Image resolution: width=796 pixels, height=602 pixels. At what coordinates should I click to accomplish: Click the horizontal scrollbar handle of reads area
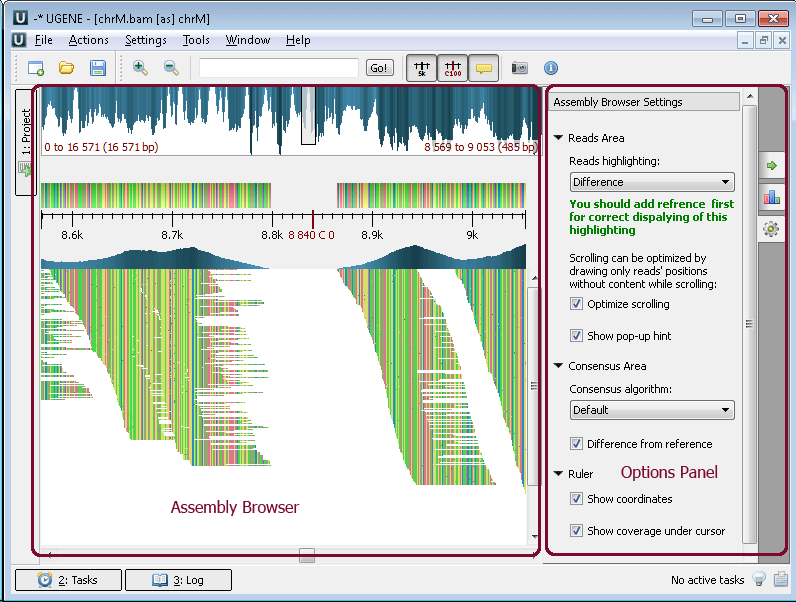click(307, 555)
